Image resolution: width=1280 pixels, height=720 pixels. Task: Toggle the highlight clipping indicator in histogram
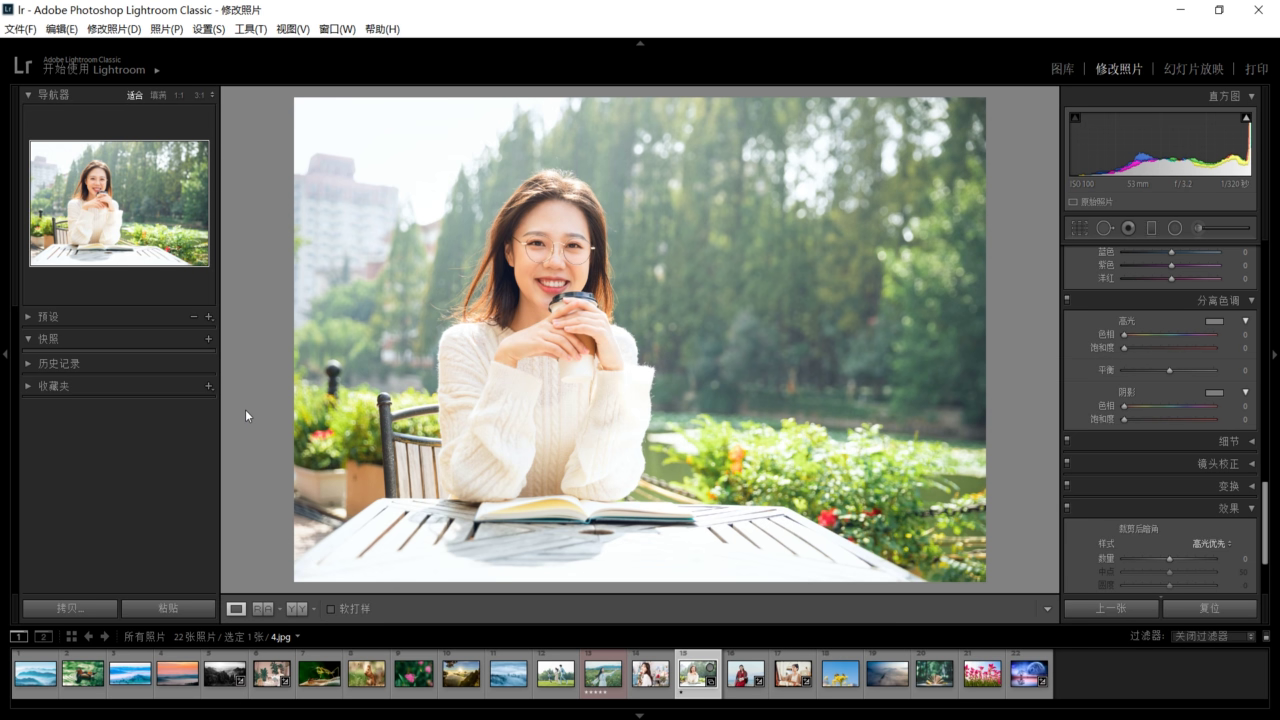tap(1246, 118)
